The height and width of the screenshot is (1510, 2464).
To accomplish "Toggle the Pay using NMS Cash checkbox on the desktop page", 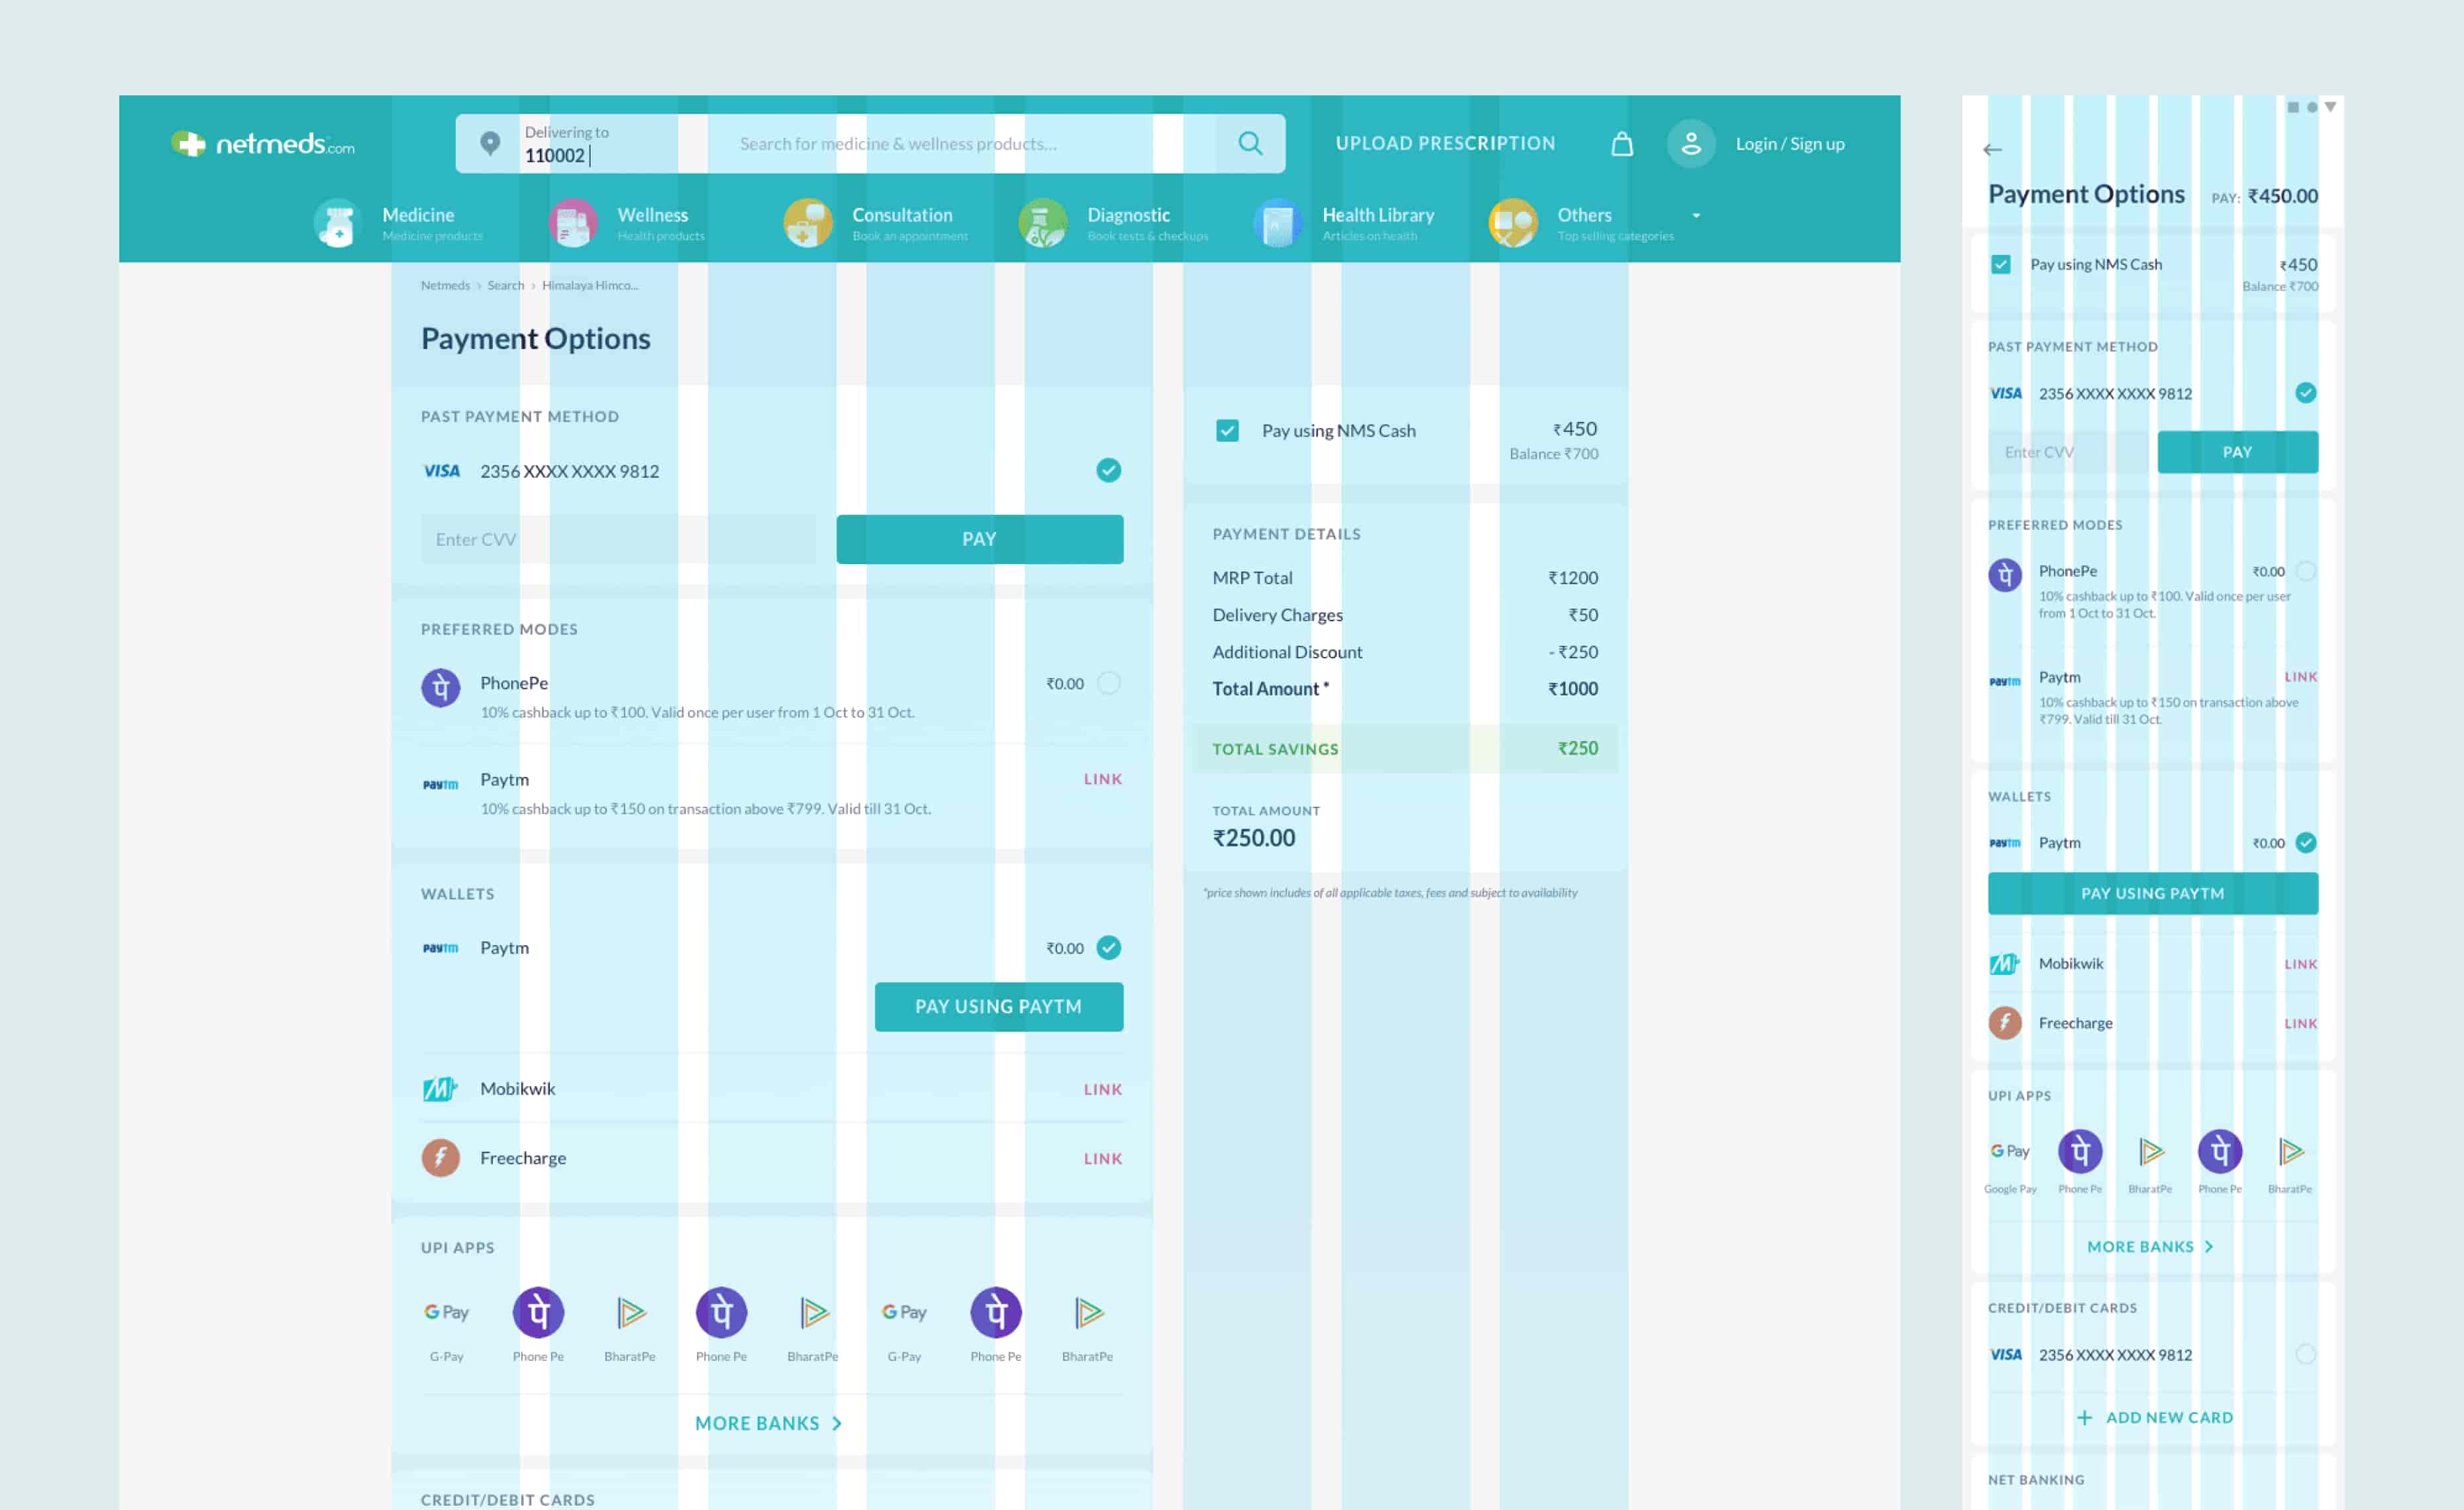I will [1227, 431].
